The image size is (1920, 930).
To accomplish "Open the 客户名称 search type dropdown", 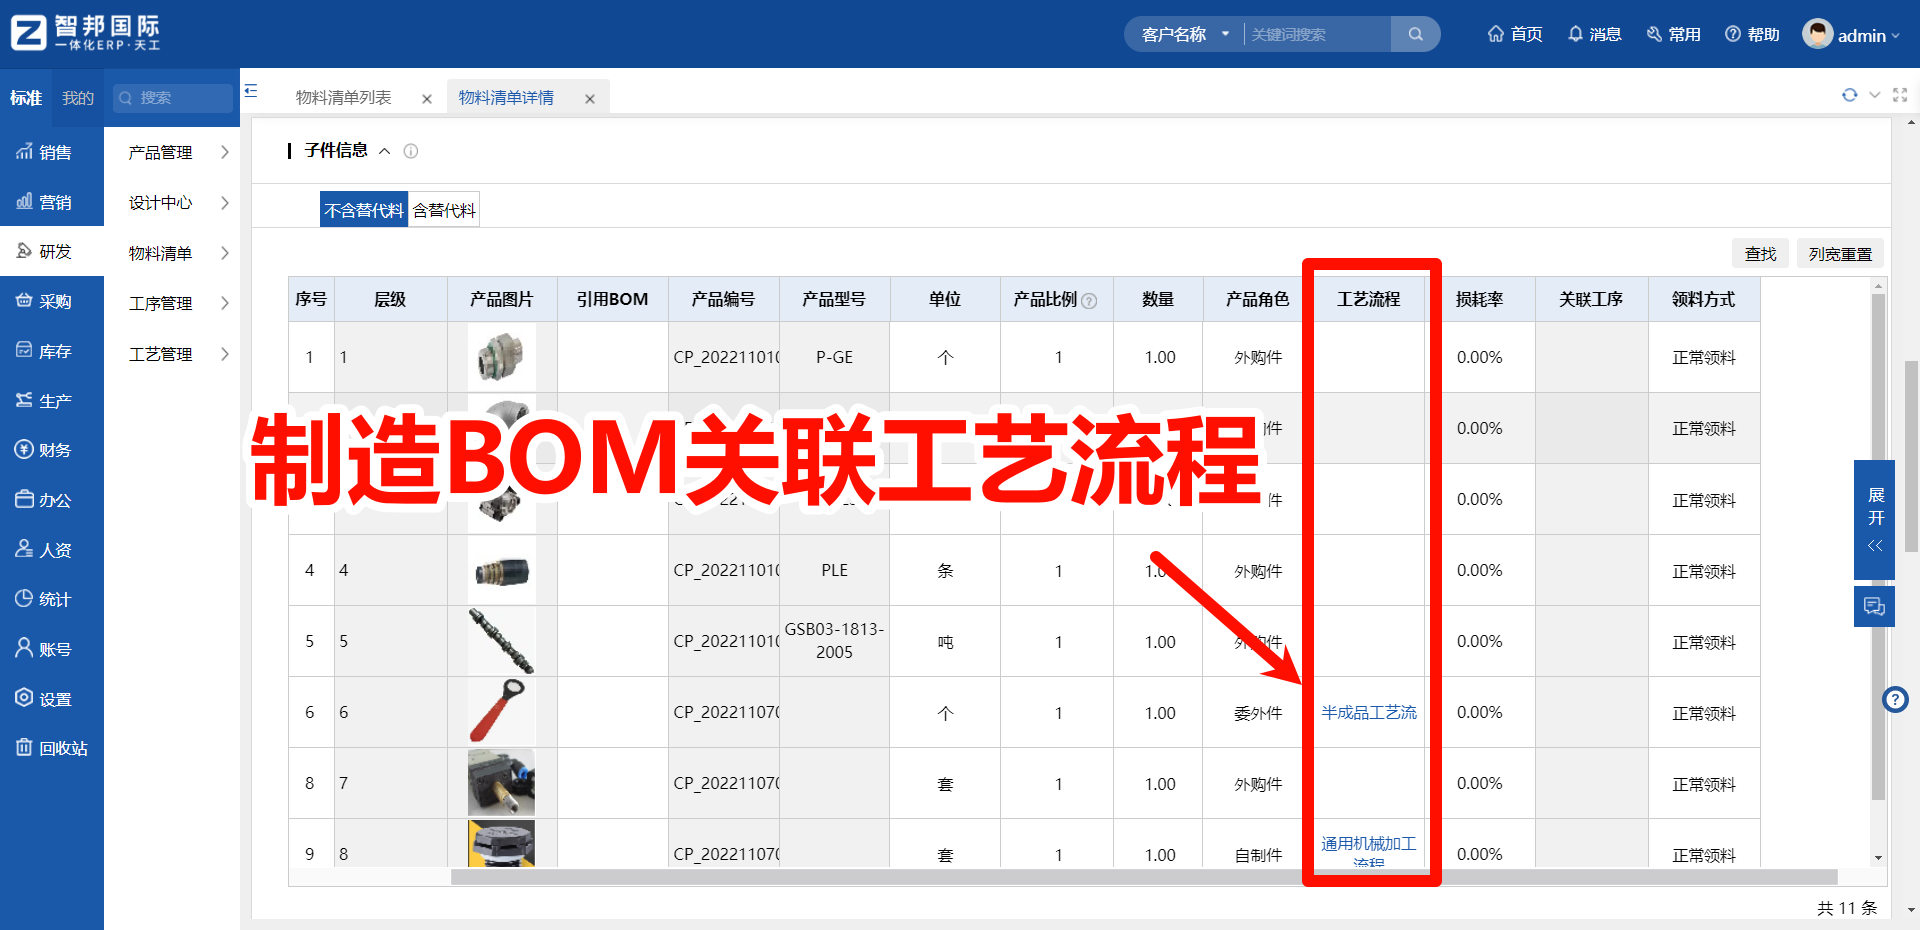I will click(1184, 33).
